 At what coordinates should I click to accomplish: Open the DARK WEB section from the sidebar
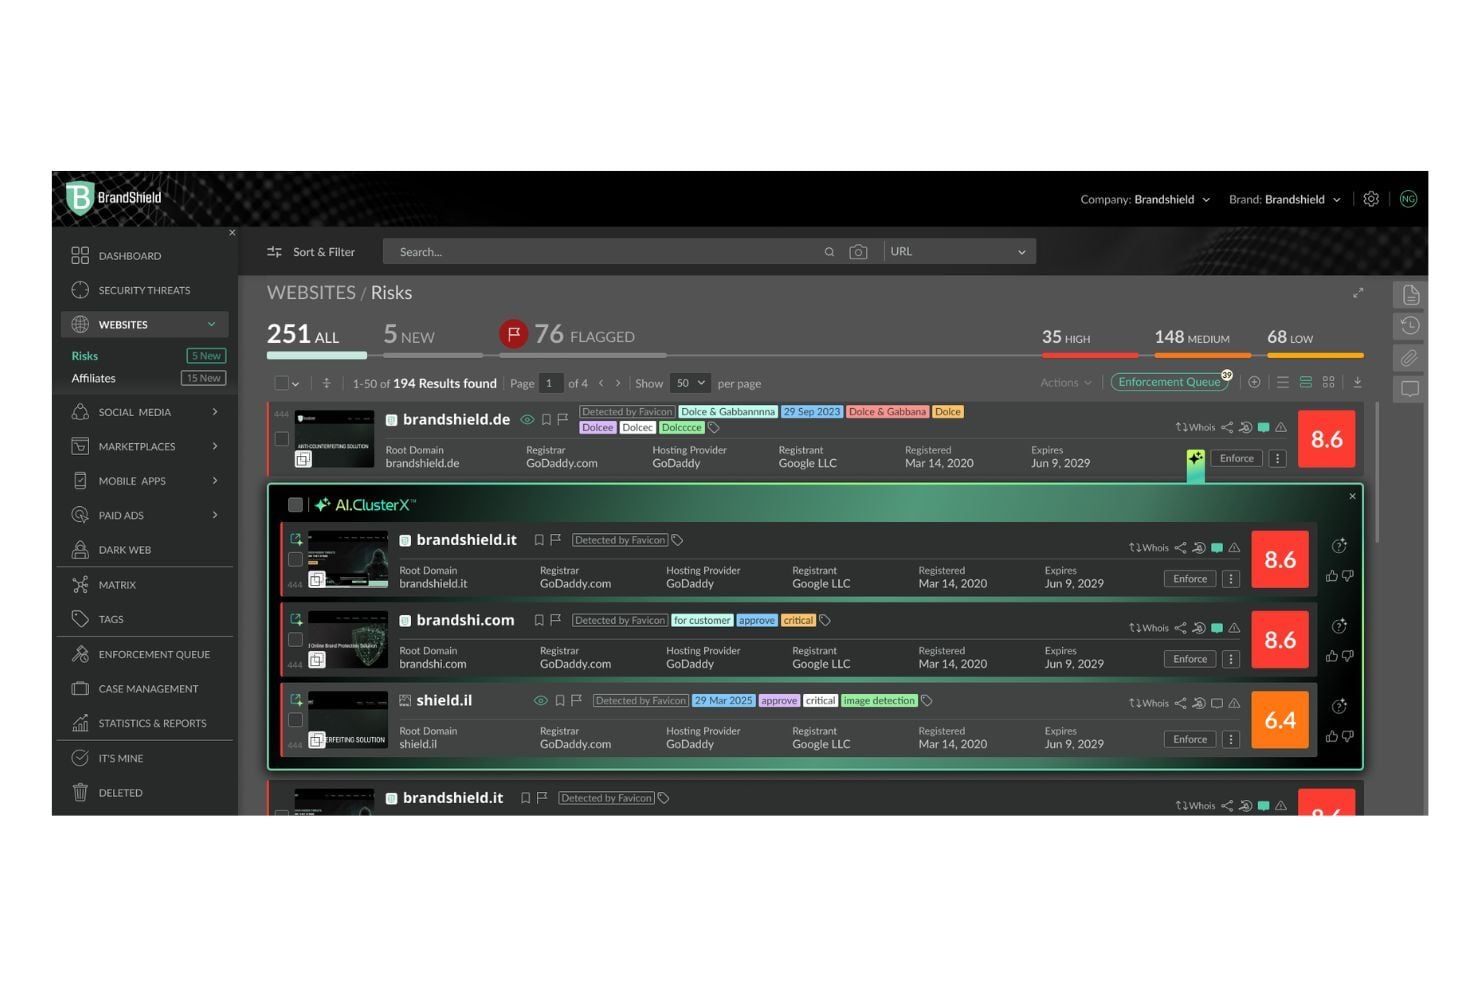[x=124, y=549]
